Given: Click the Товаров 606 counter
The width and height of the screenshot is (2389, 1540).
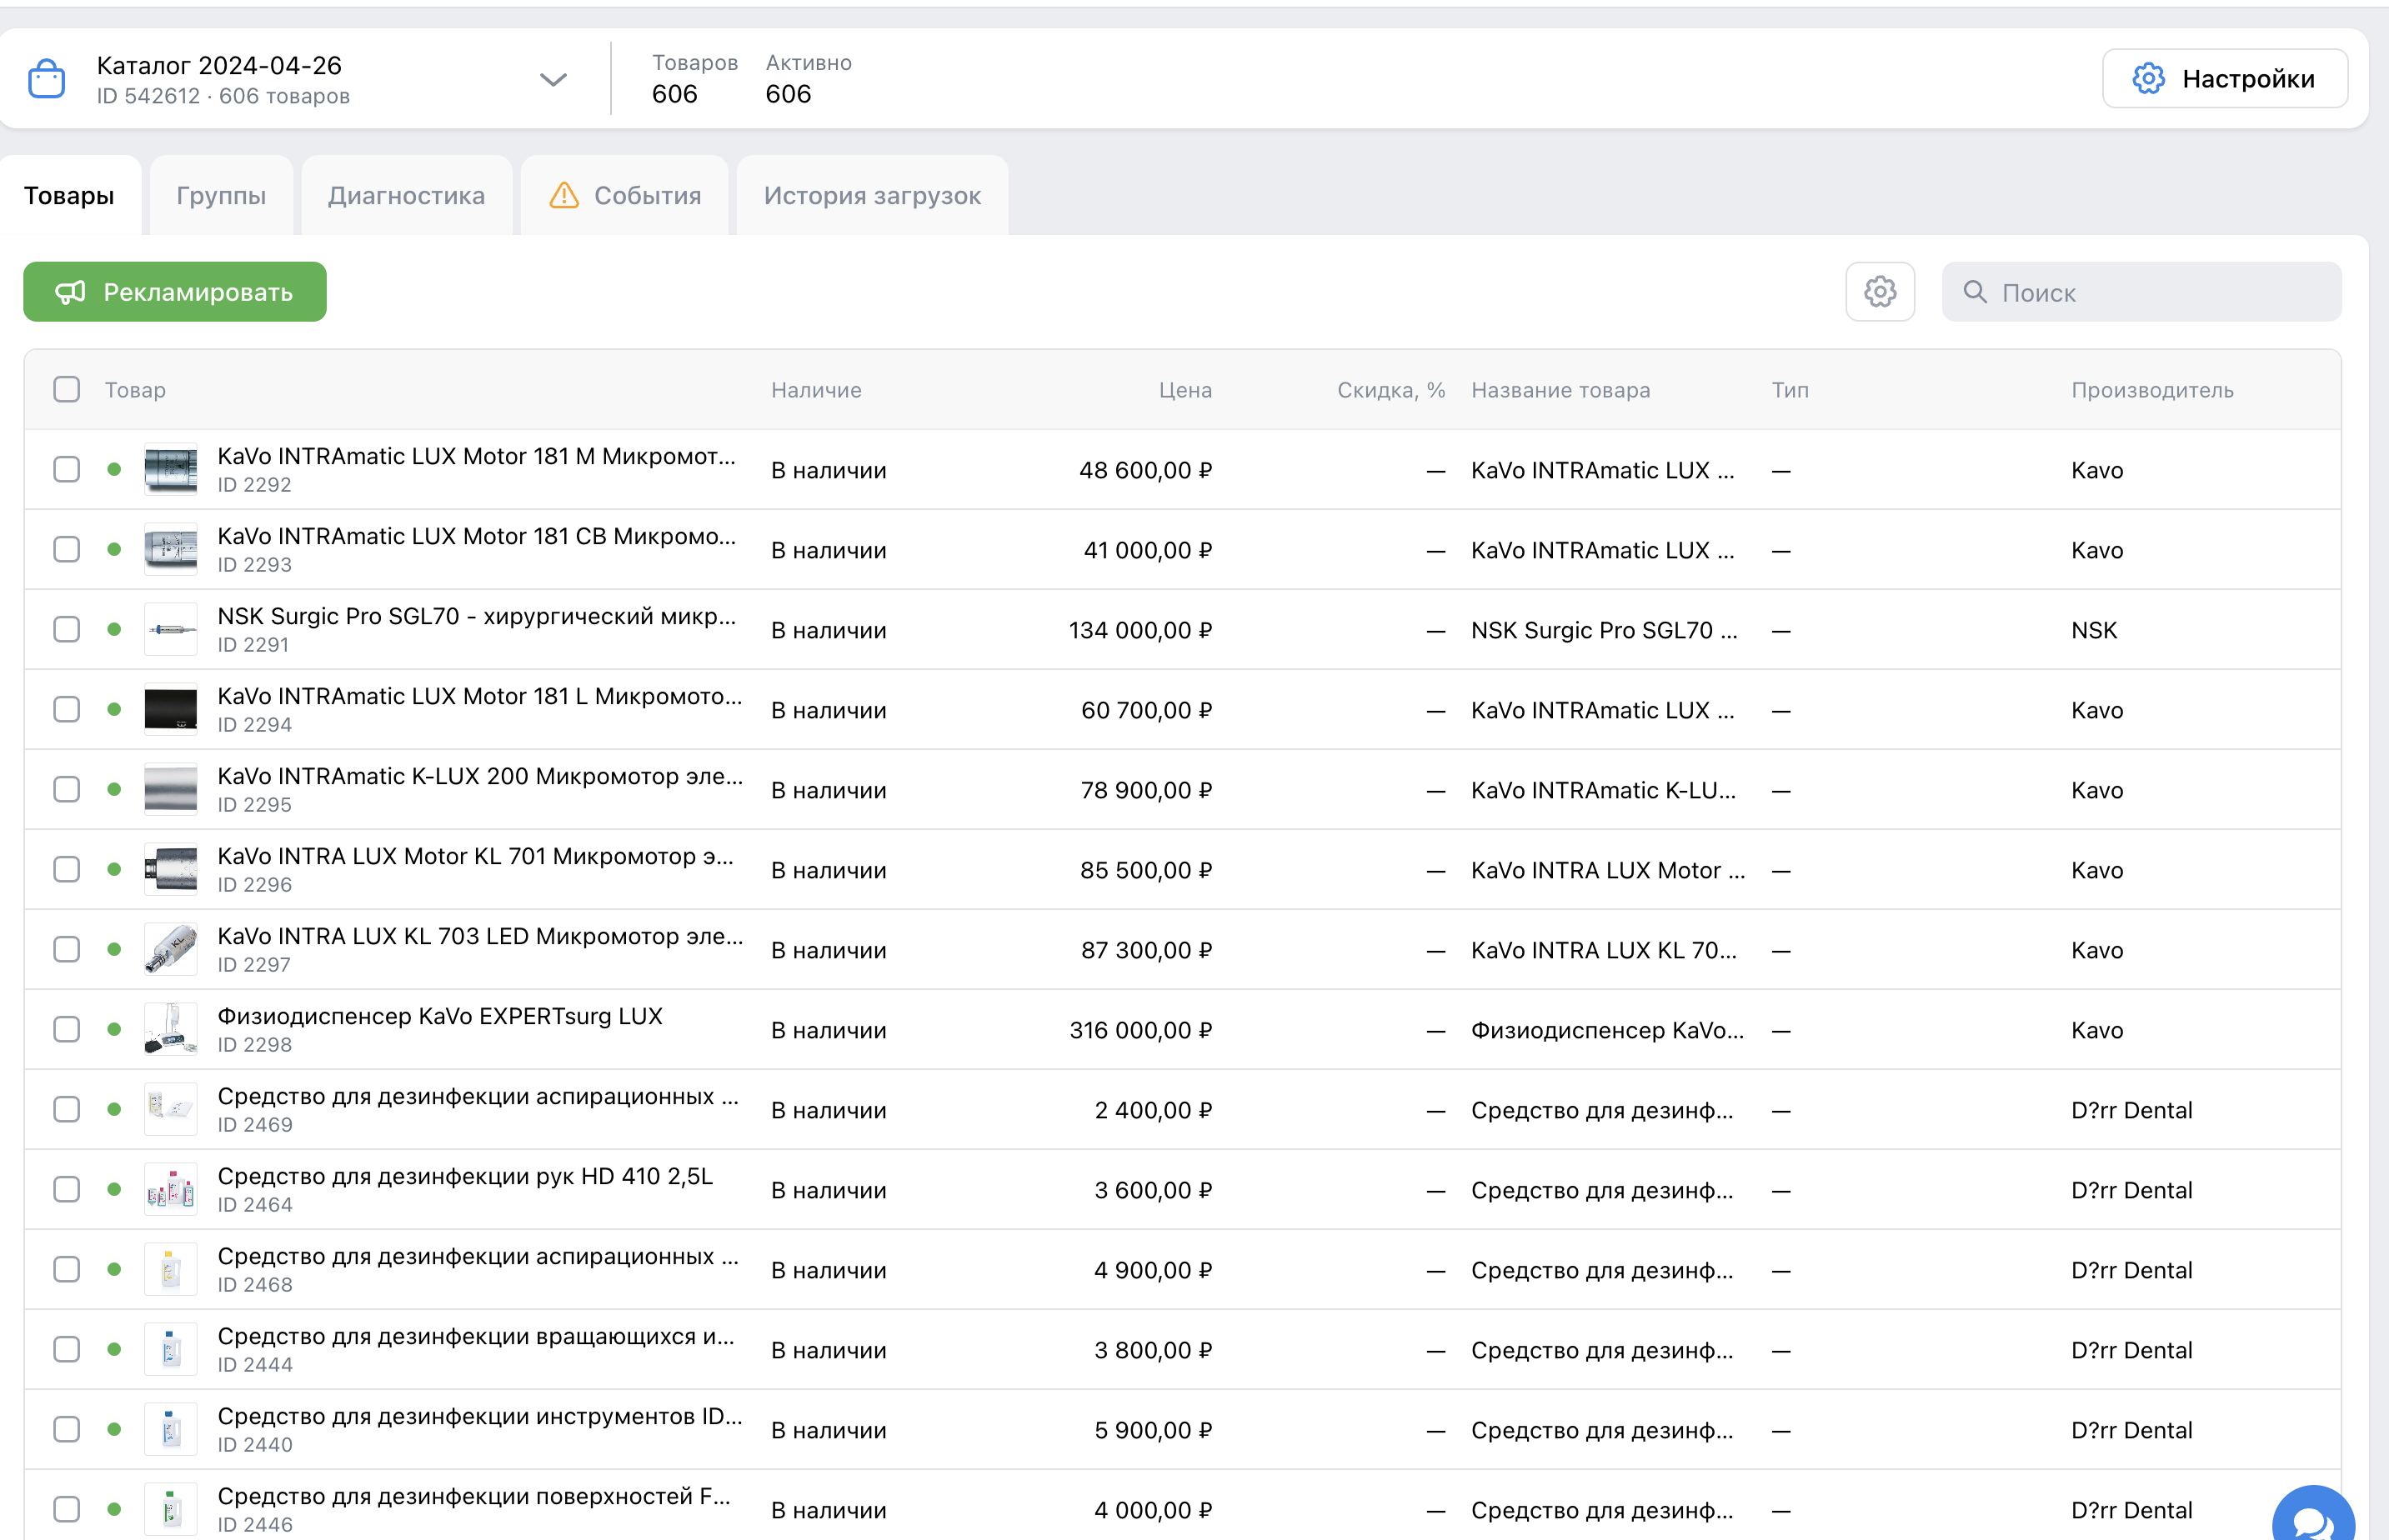Looking at the screenshot, I should 695,79.
